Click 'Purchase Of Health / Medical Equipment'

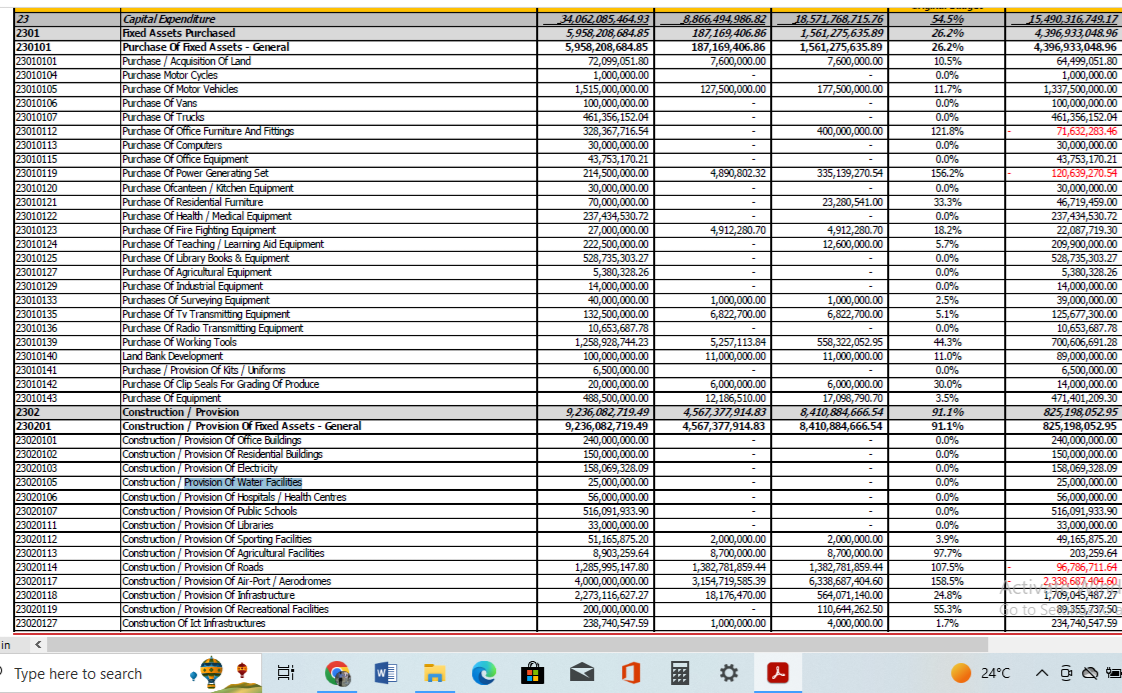point(207,216)
